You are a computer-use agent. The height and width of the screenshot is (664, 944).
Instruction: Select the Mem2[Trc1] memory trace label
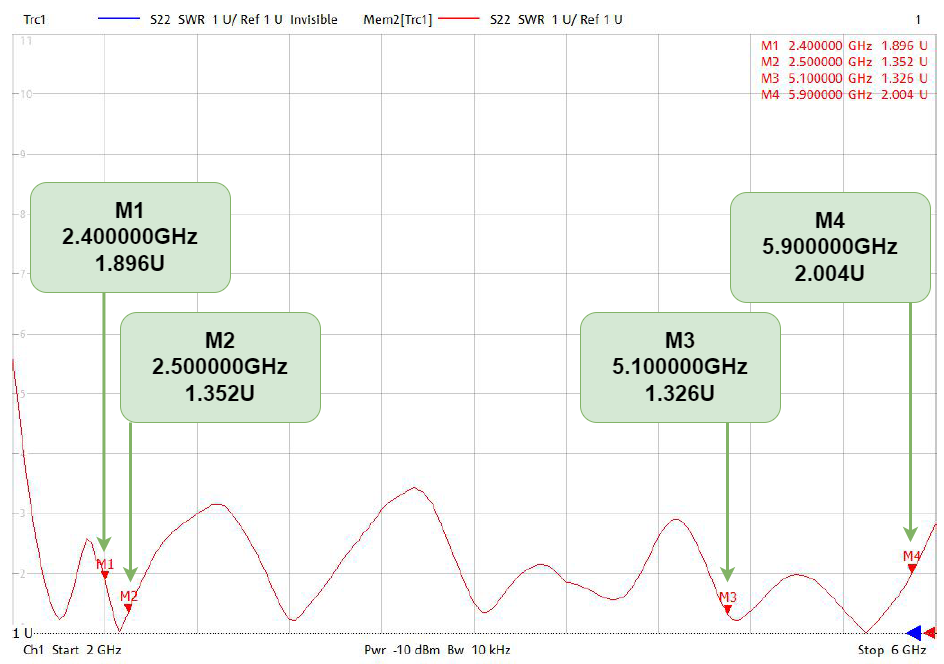click(x=400, y=19)
